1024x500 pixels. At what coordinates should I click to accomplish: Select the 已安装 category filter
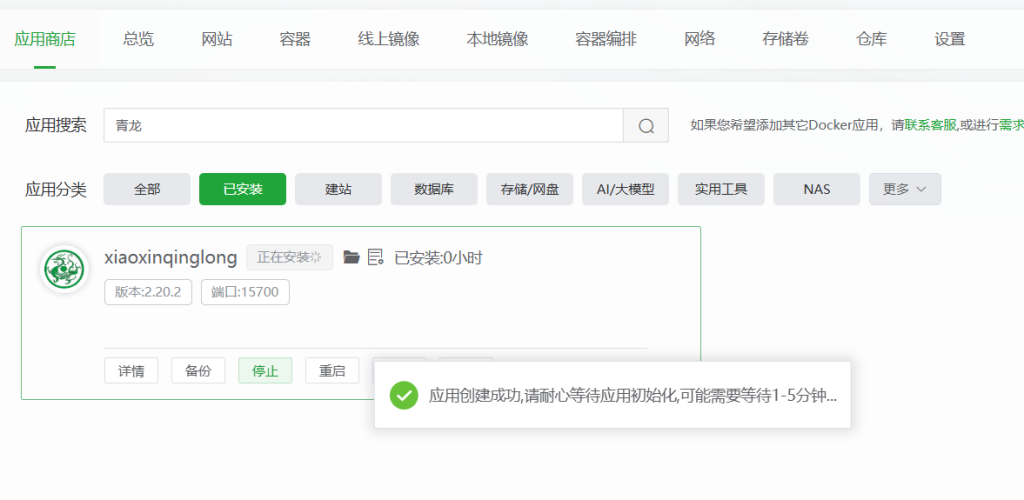(x=242, y=189)
